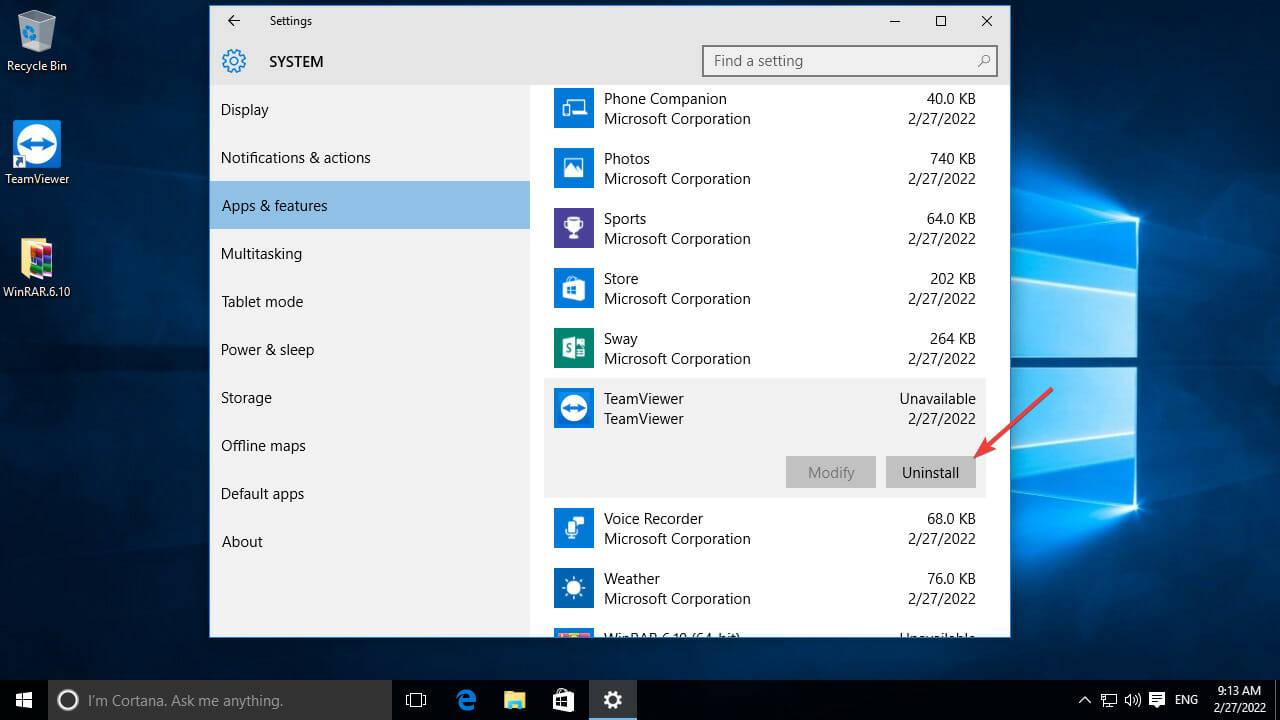1280x720 pixels.
Task: Click the Sports app icon
Action: tap(573, 228)
